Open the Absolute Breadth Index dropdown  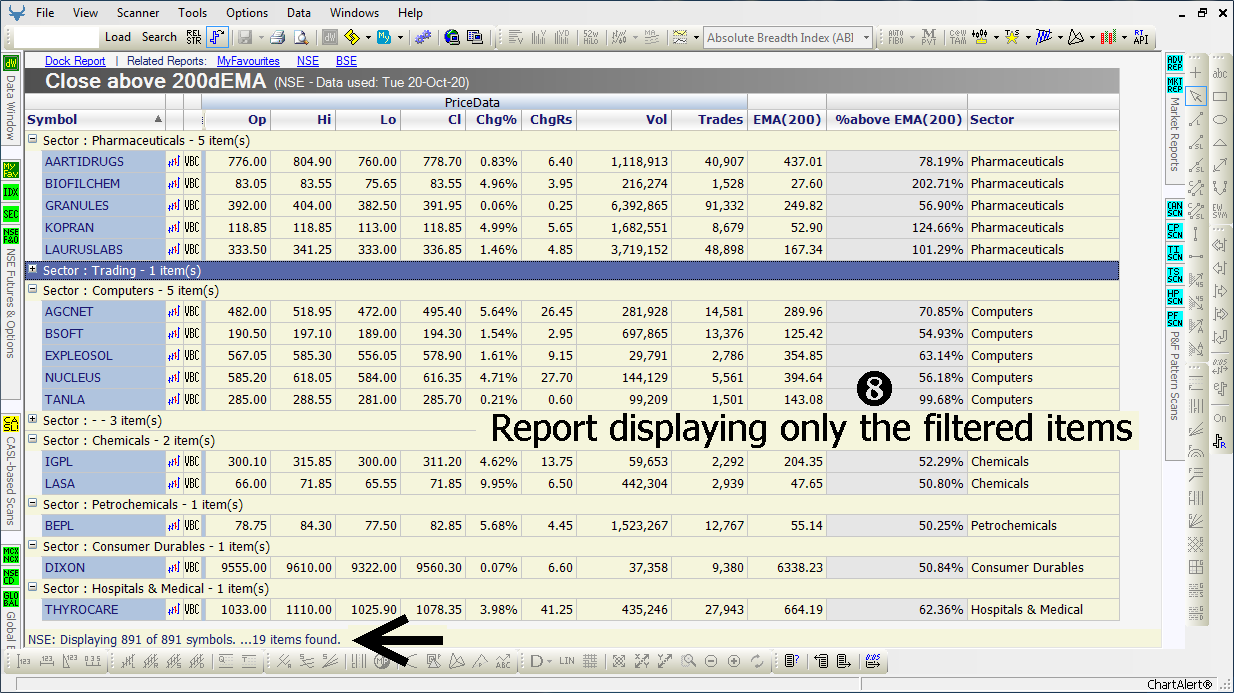coord(866,37)
